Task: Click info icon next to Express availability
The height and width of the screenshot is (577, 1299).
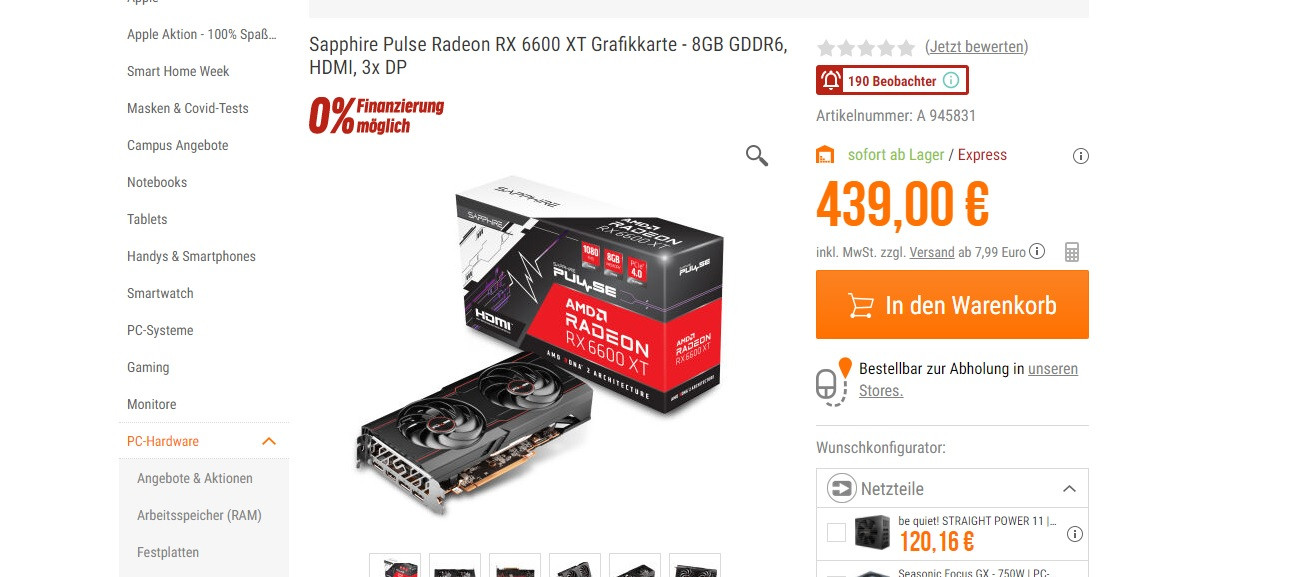Action: 1080,156
